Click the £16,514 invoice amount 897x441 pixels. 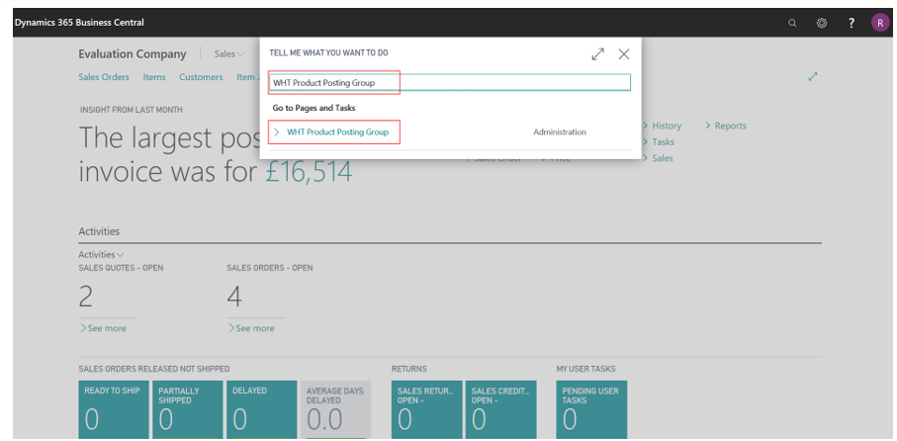(309, 172)
